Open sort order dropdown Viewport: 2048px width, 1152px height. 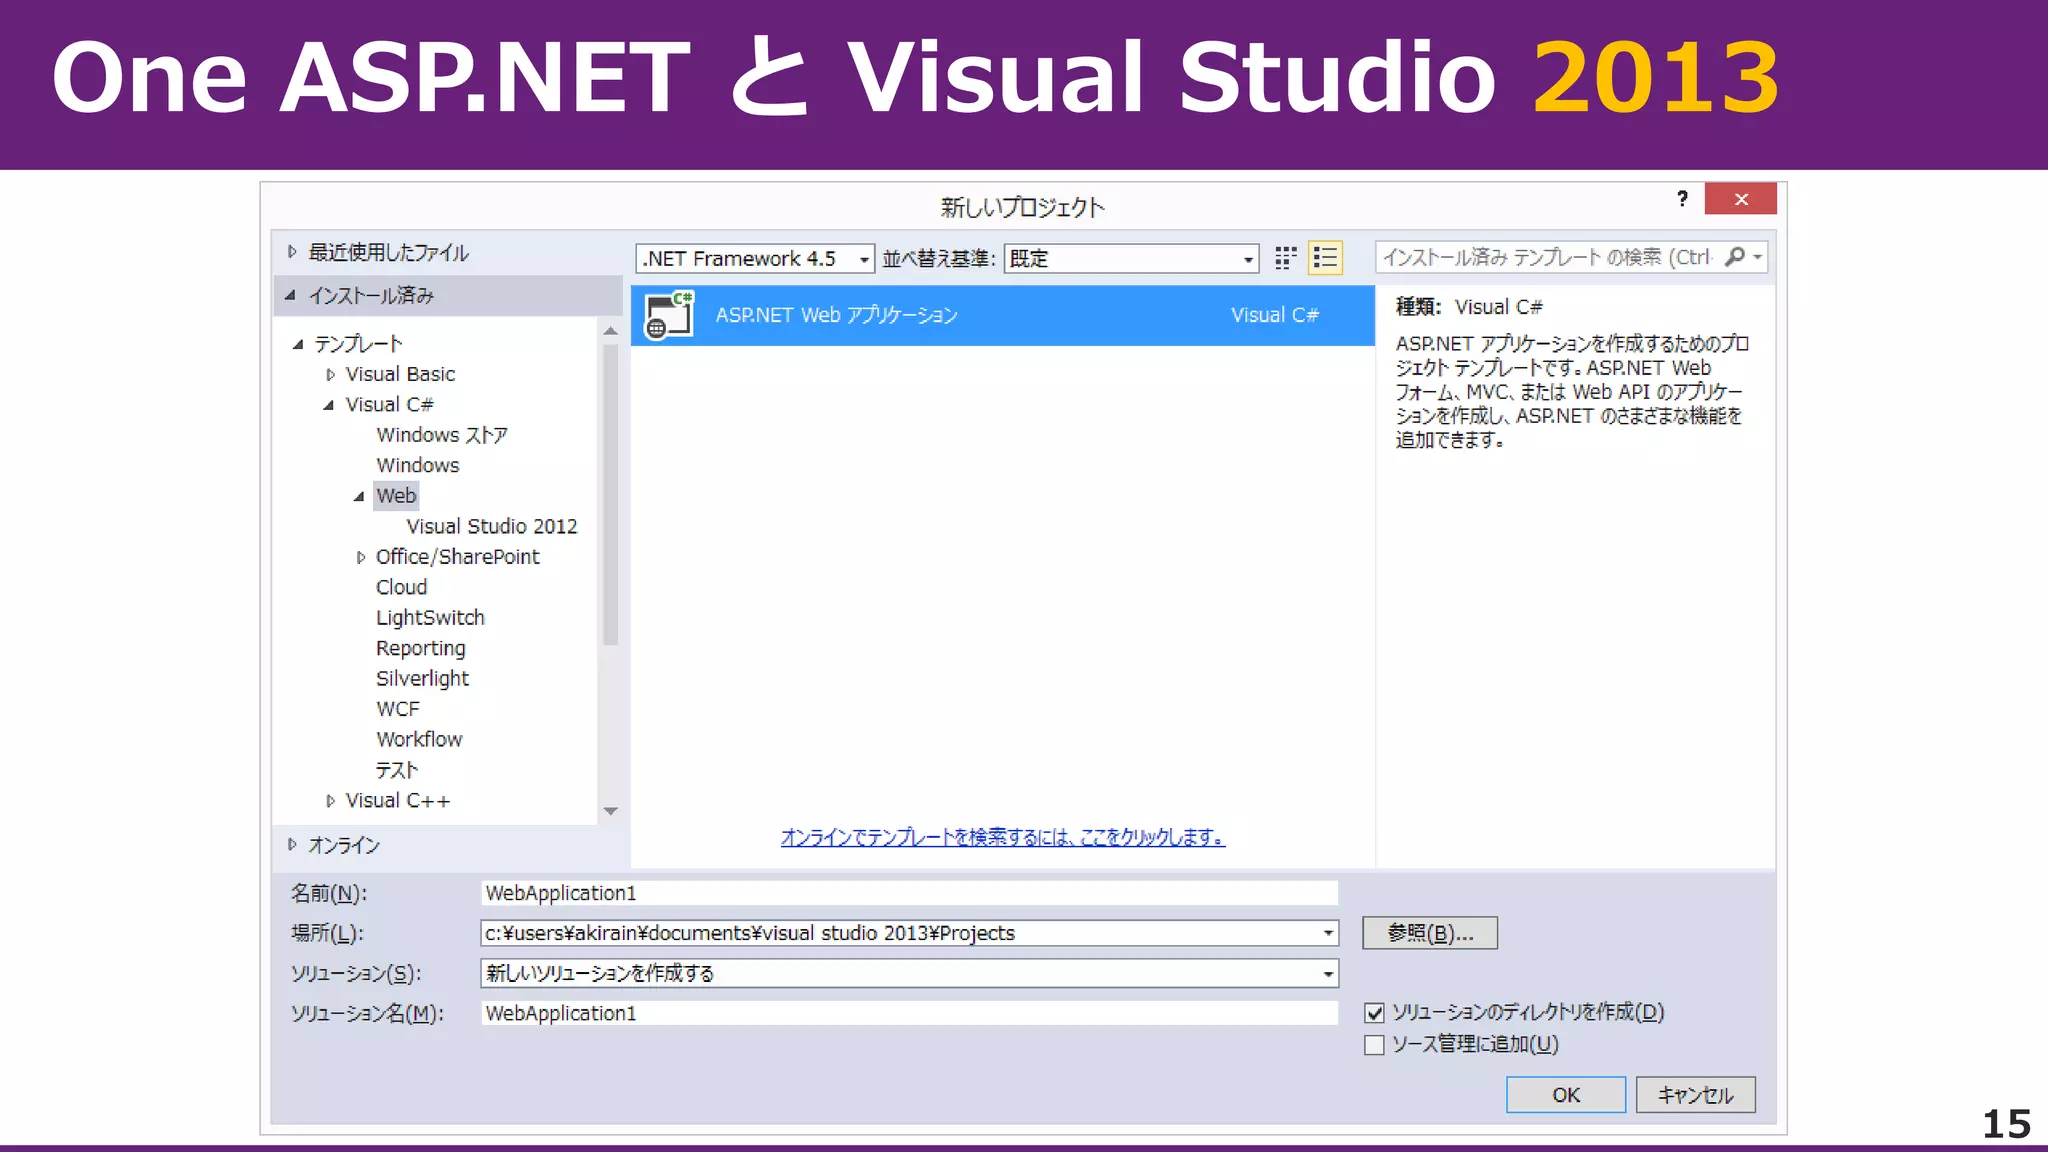[1247, 259]
